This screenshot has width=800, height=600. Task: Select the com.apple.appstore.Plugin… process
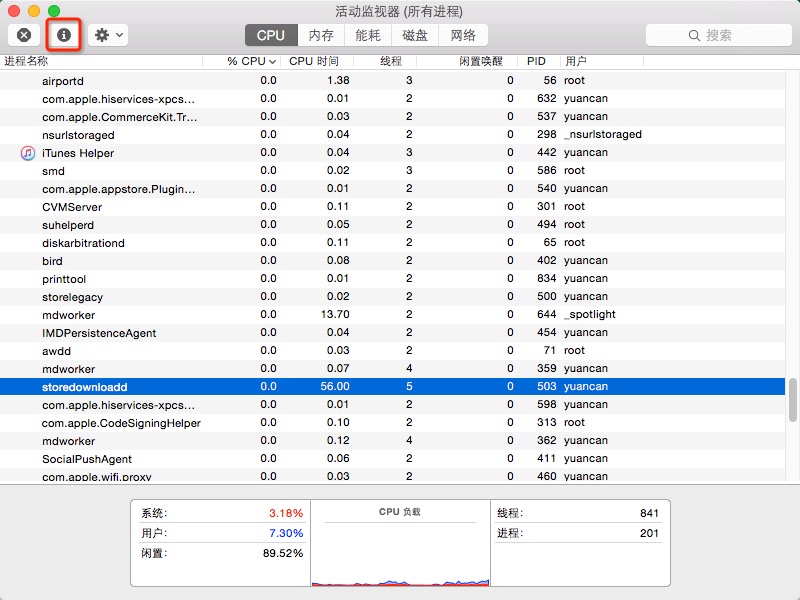pos(392,189)
